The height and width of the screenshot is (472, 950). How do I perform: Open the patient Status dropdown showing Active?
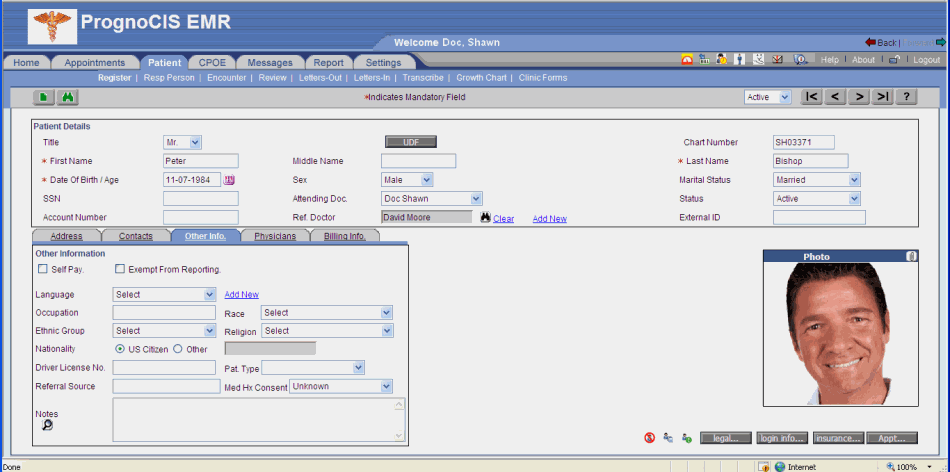coord(817,199)
